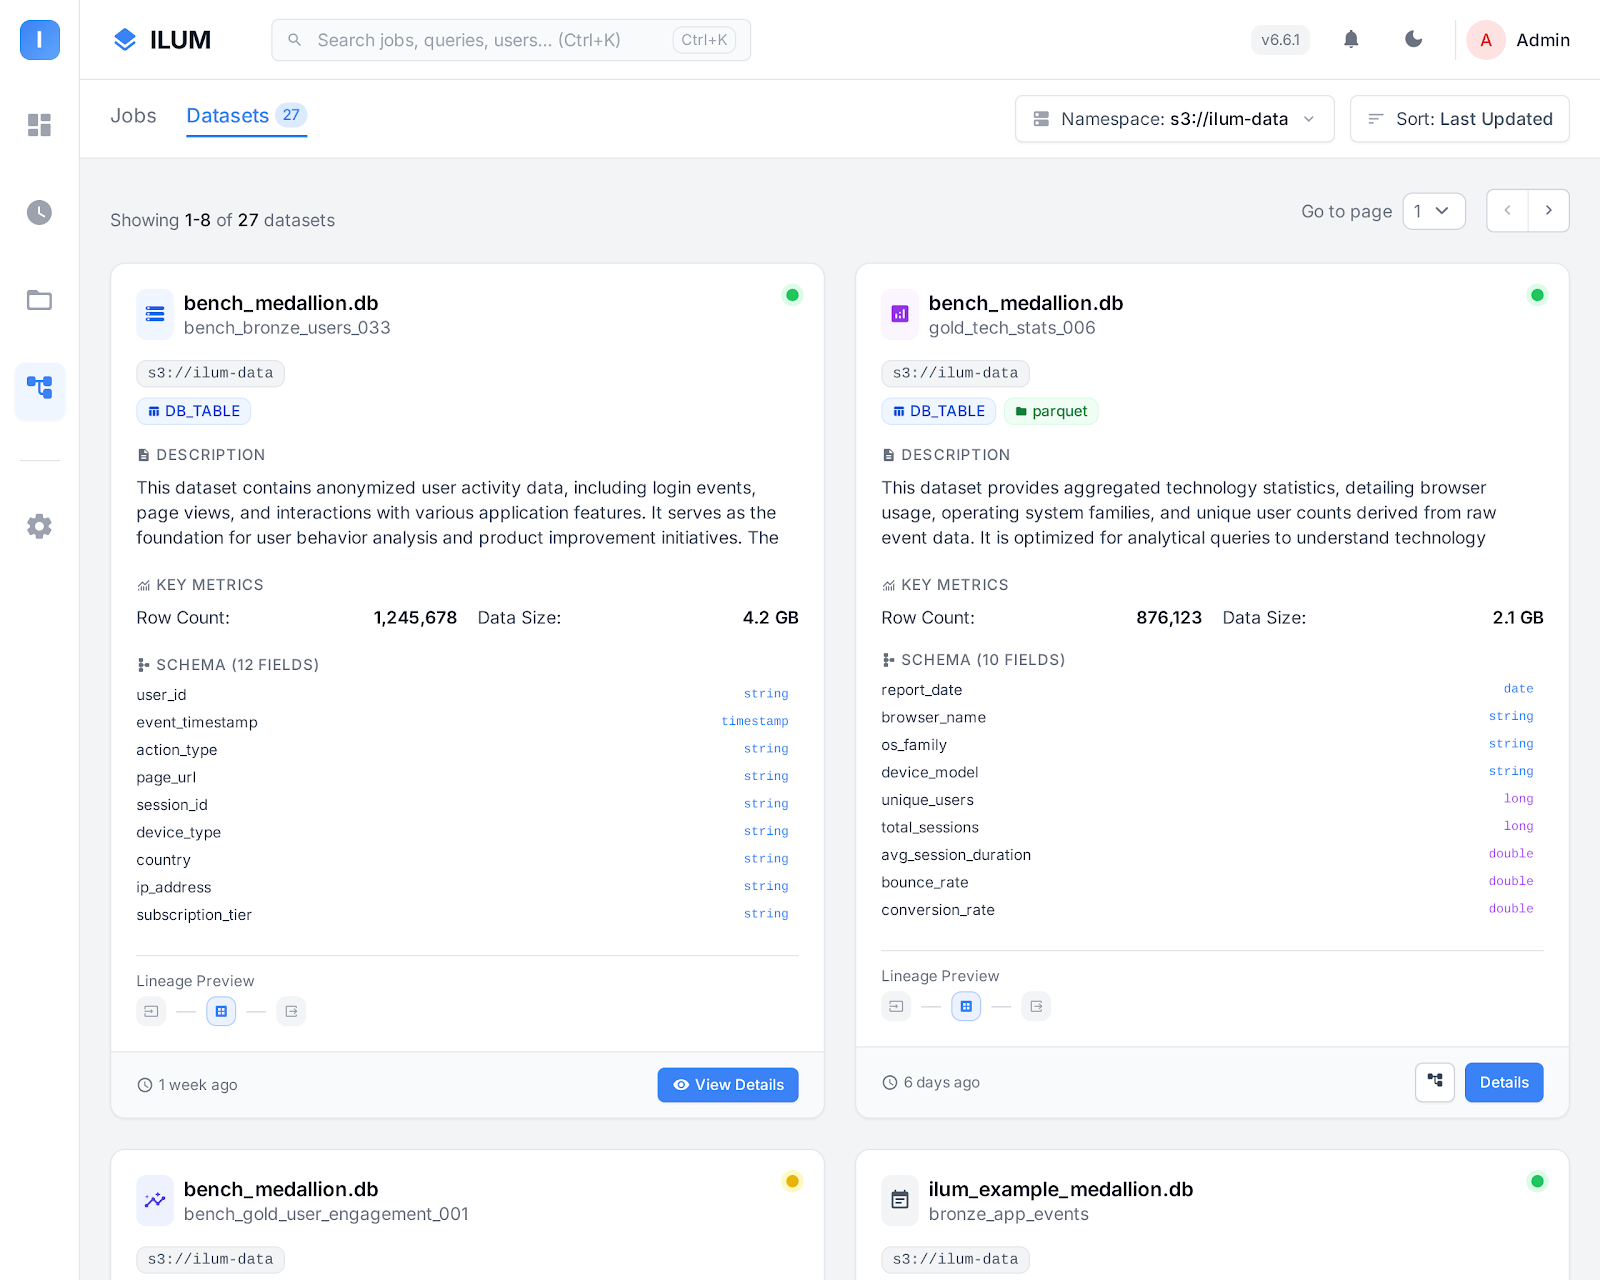Open the Namespace dropdown
1600x1280 pixels.
pos(1174,119)
